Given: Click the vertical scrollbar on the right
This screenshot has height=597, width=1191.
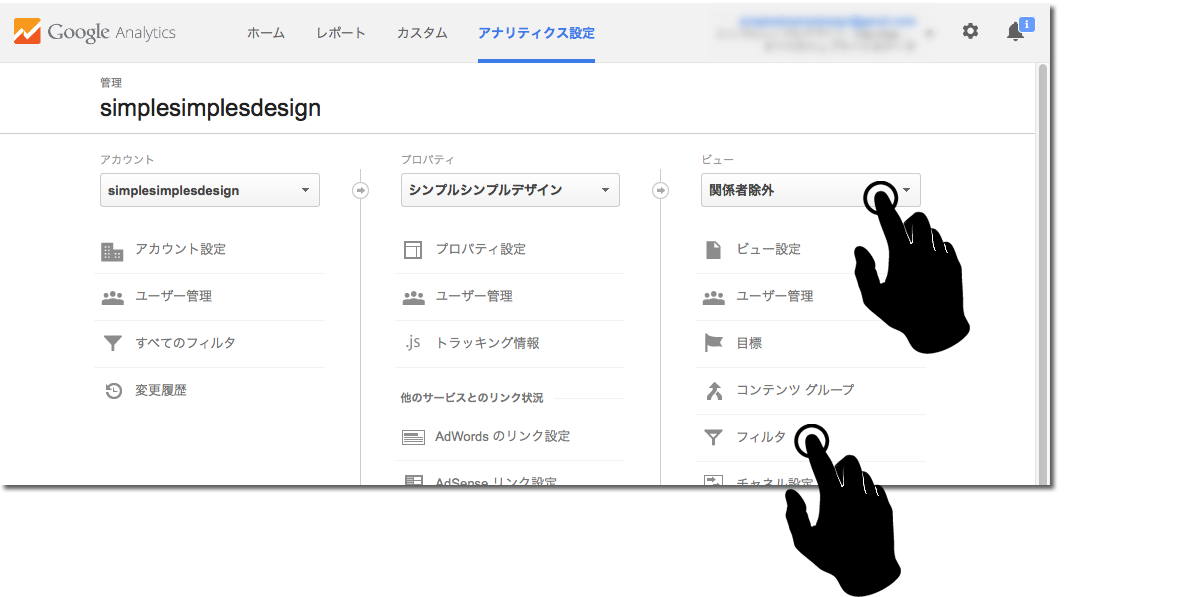Looking at the screenshot, I should pyautogui.click(x=1042, y=270).
